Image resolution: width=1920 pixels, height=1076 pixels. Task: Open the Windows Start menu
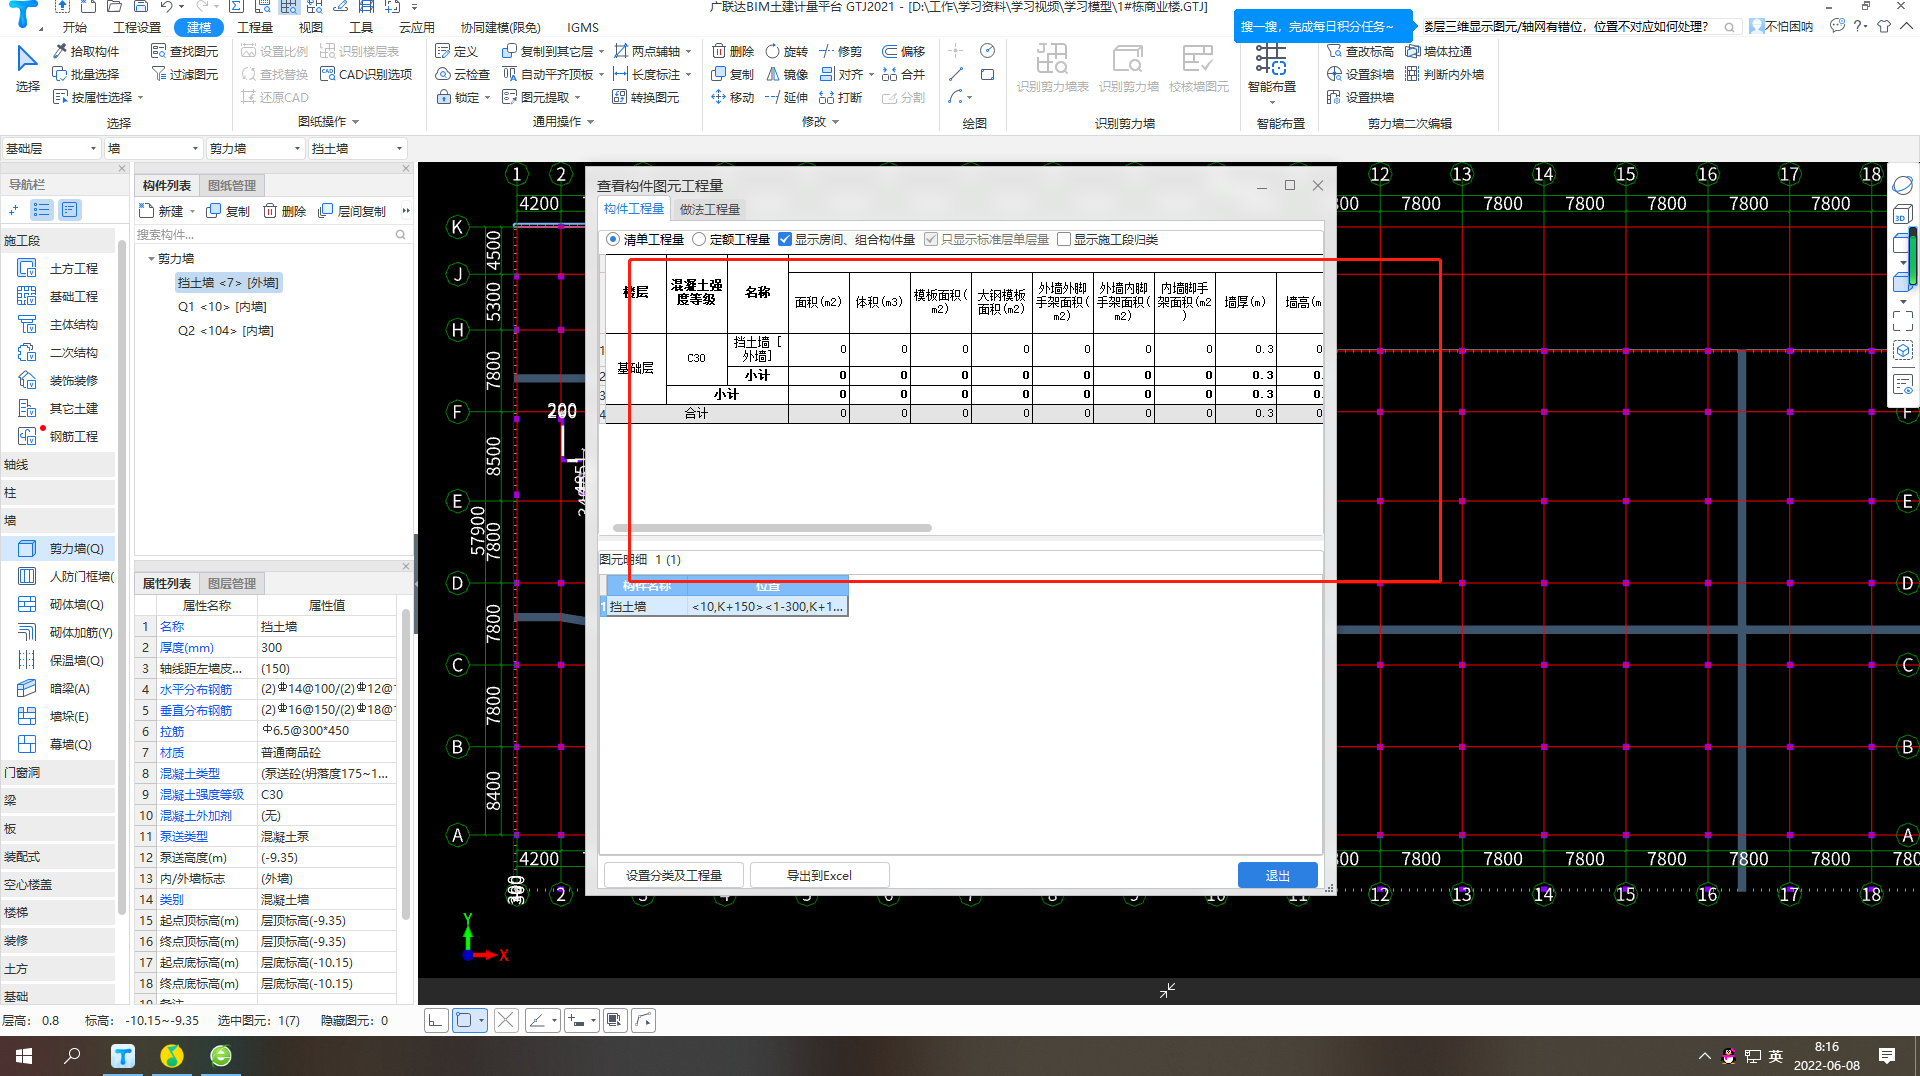point(24,1056)
